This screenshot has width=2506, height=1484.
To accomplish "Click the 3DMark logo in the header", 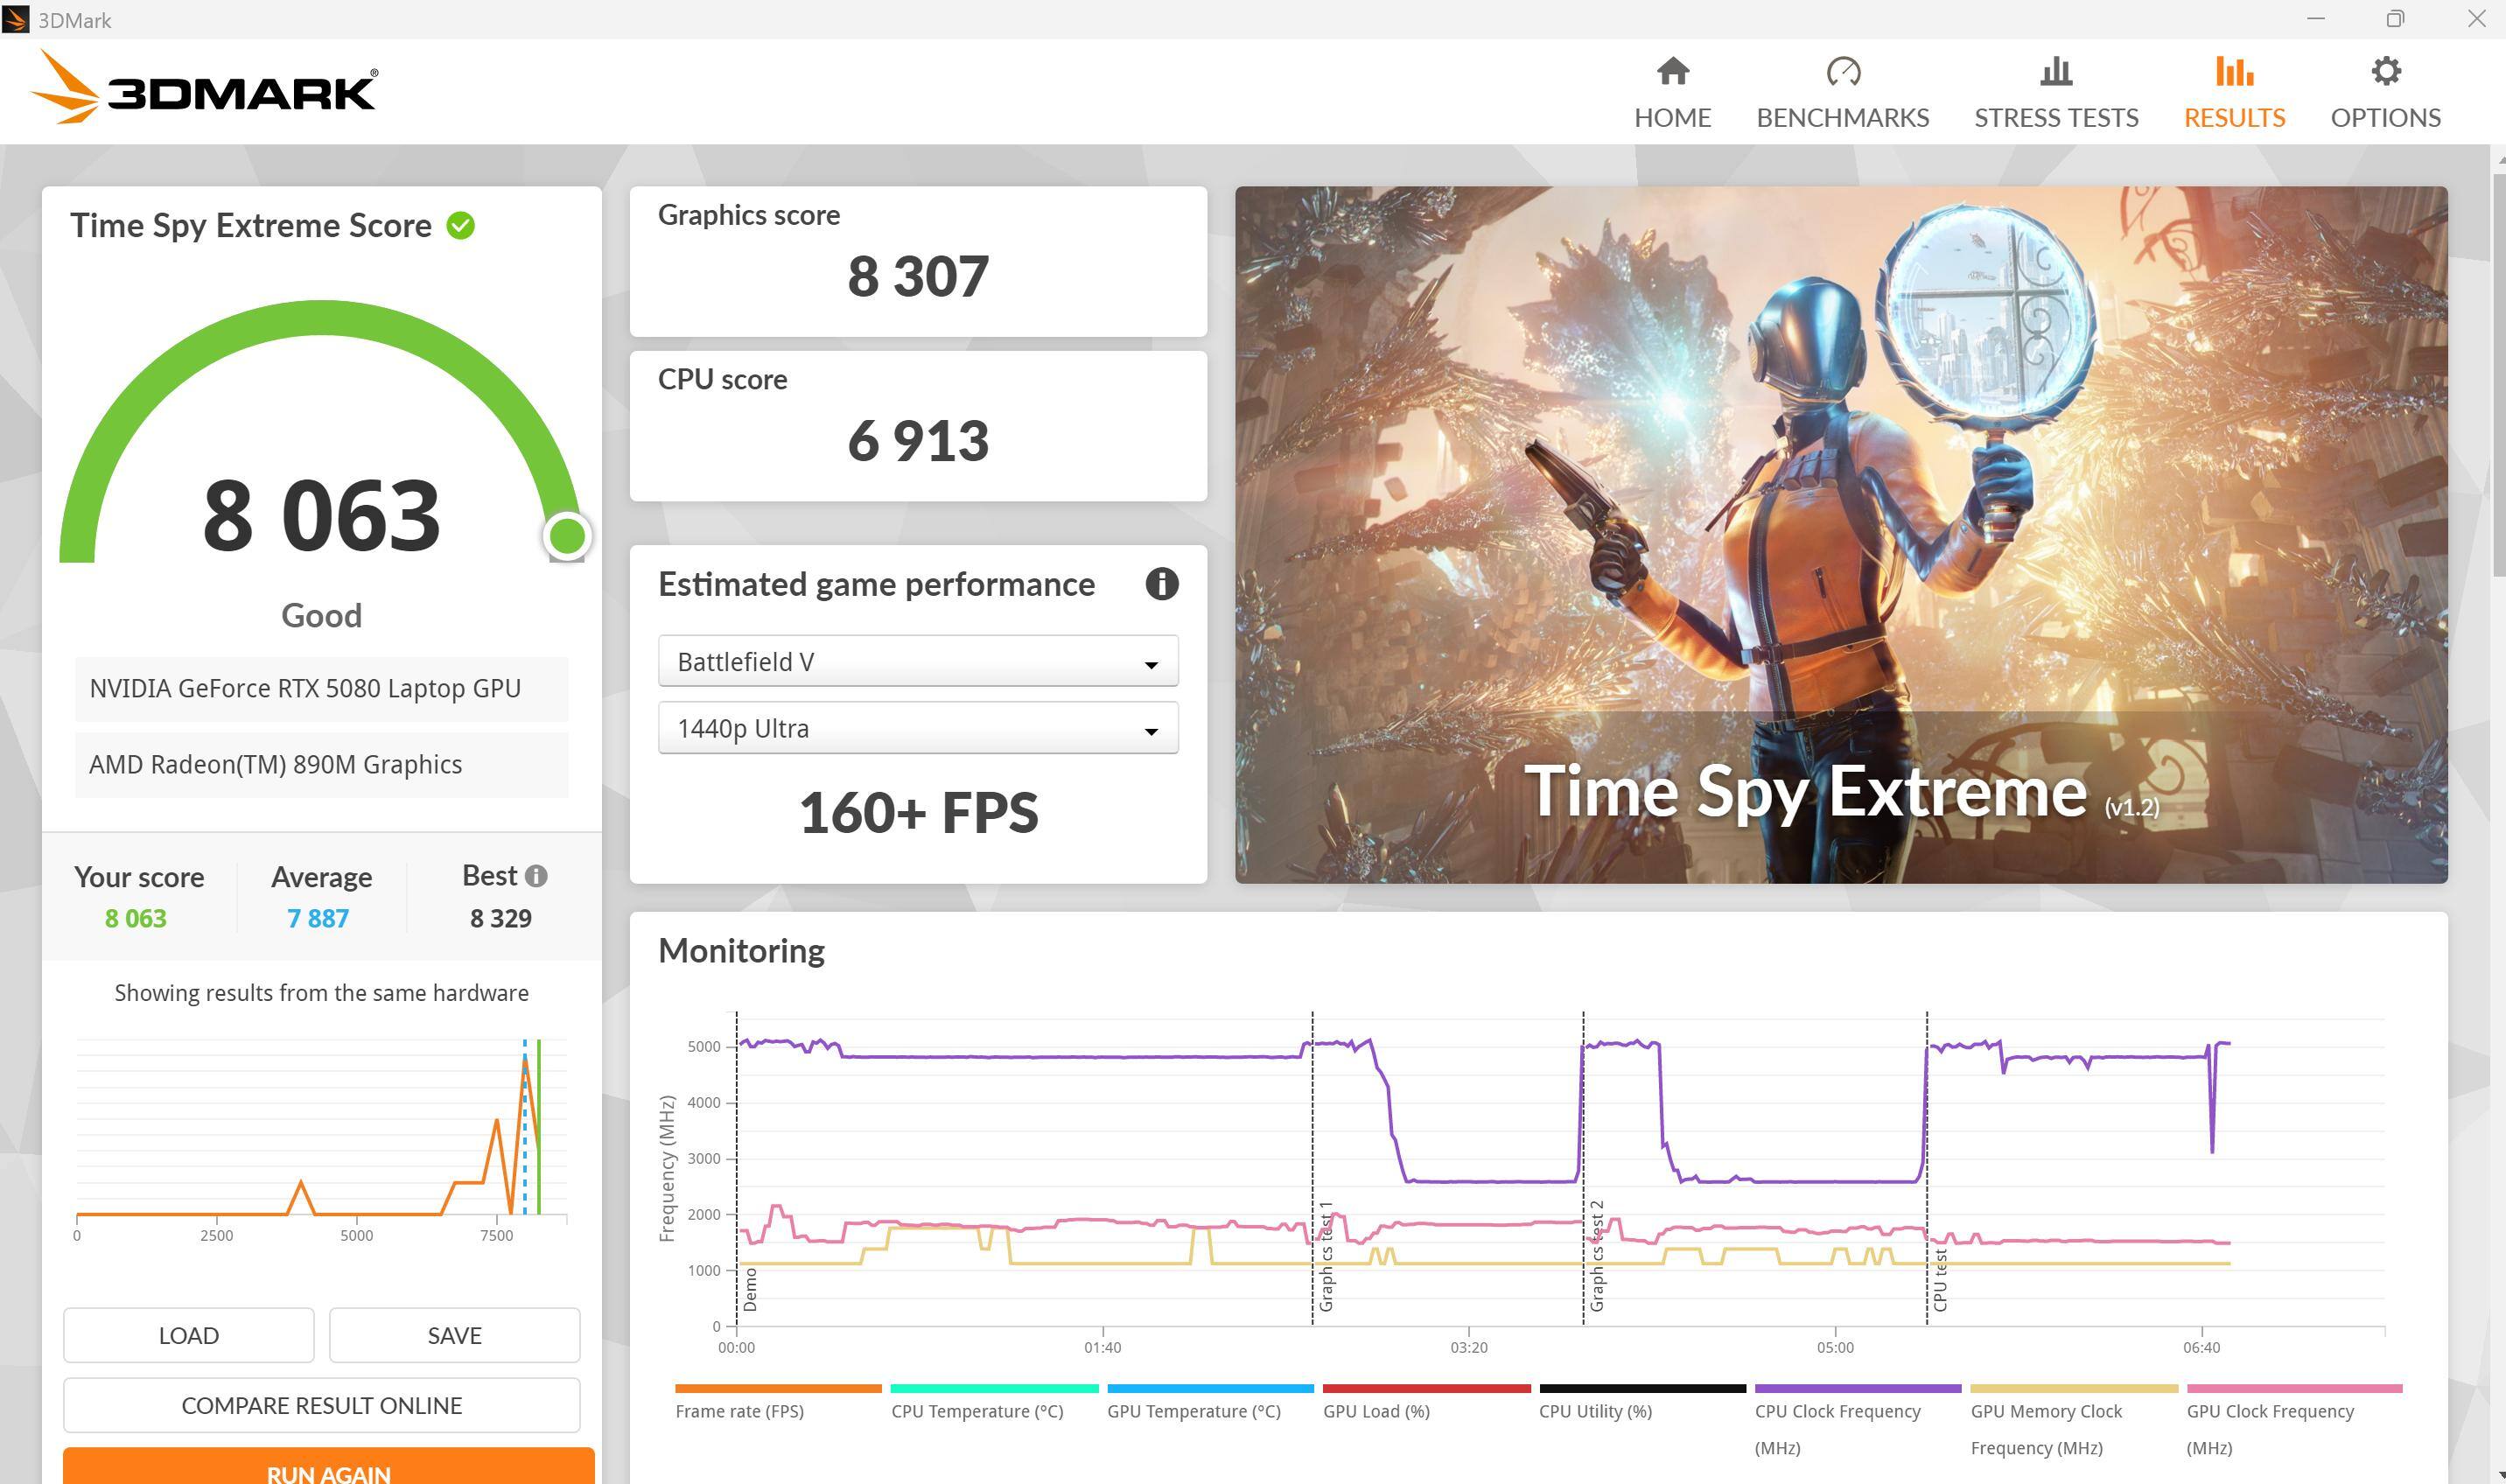I will [x=205, y=88].
